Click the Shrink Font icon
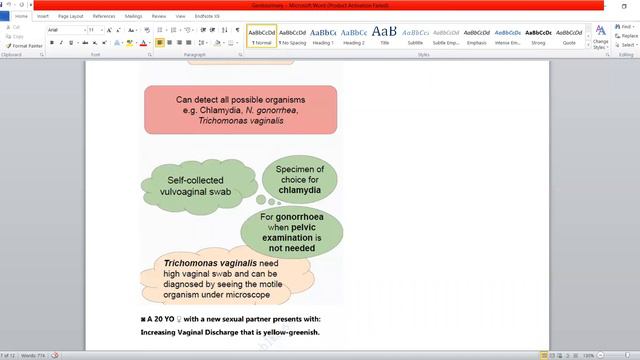 (x=118, y=30)
